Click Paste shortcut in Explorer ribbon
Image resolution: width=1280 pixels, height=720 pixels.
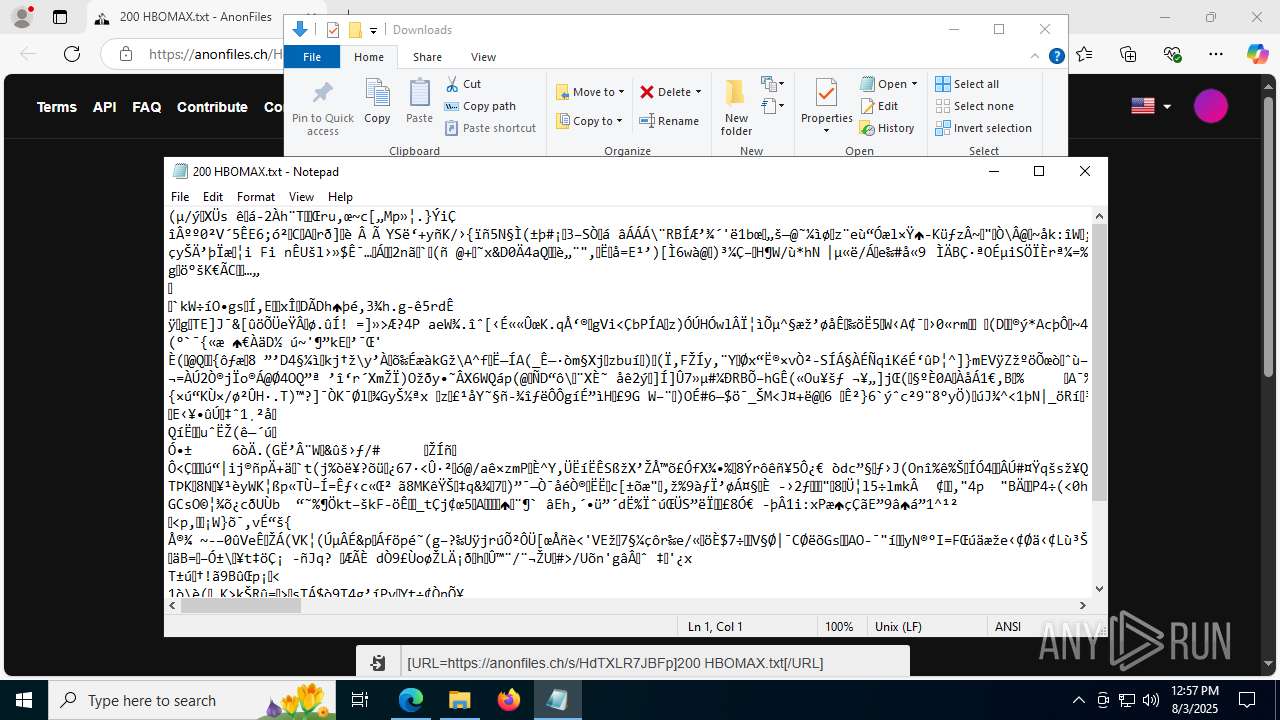click(x=490, y=128)
